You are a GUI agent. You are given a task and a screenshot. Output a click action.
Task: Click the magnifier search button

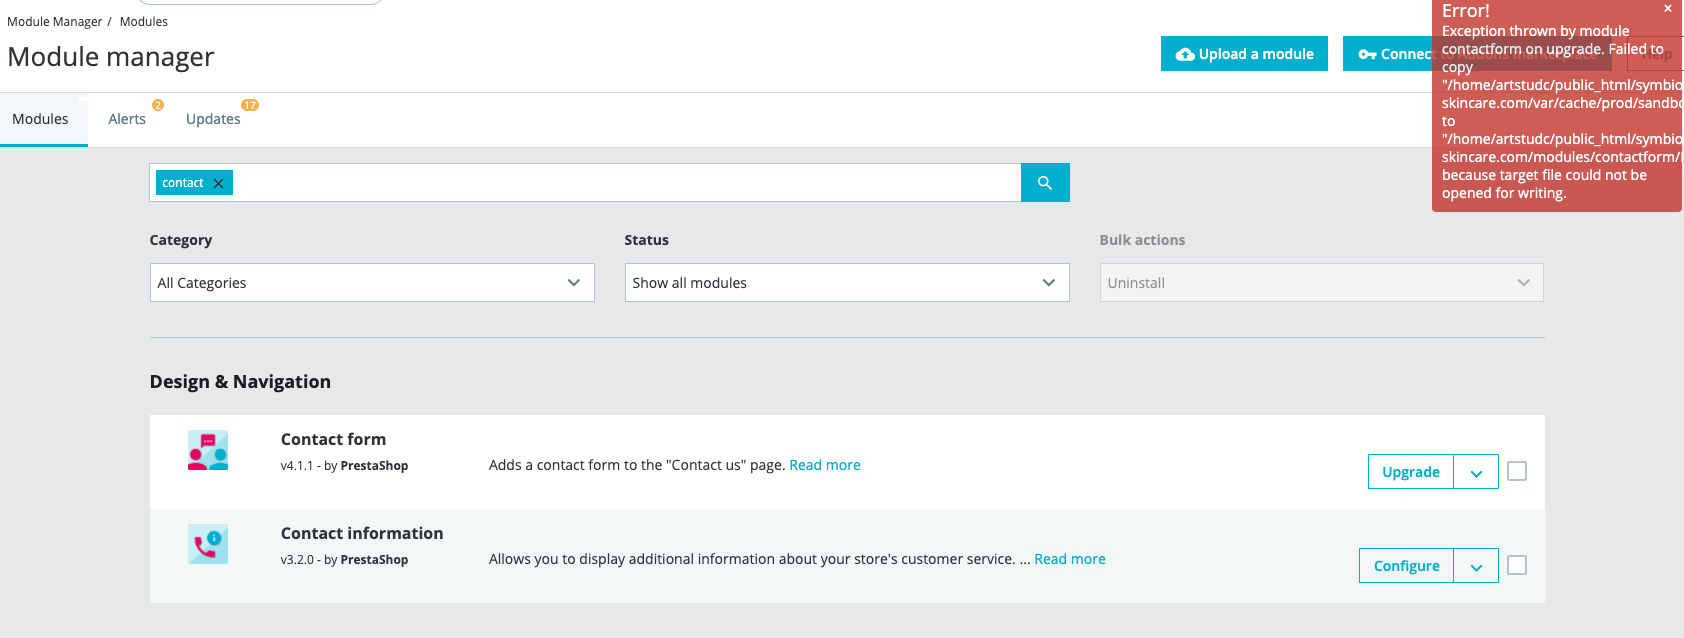(x=1045, y=183)
